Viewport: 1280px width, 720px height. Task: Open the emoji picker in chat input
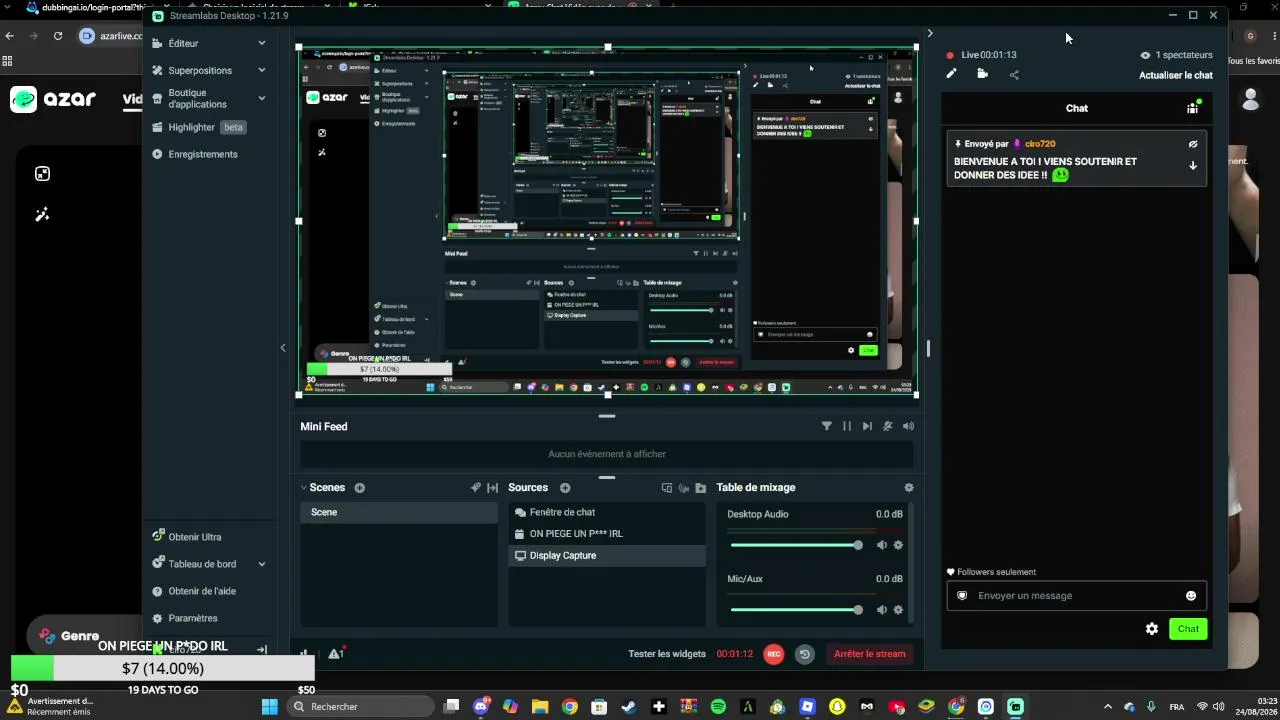1191,596
